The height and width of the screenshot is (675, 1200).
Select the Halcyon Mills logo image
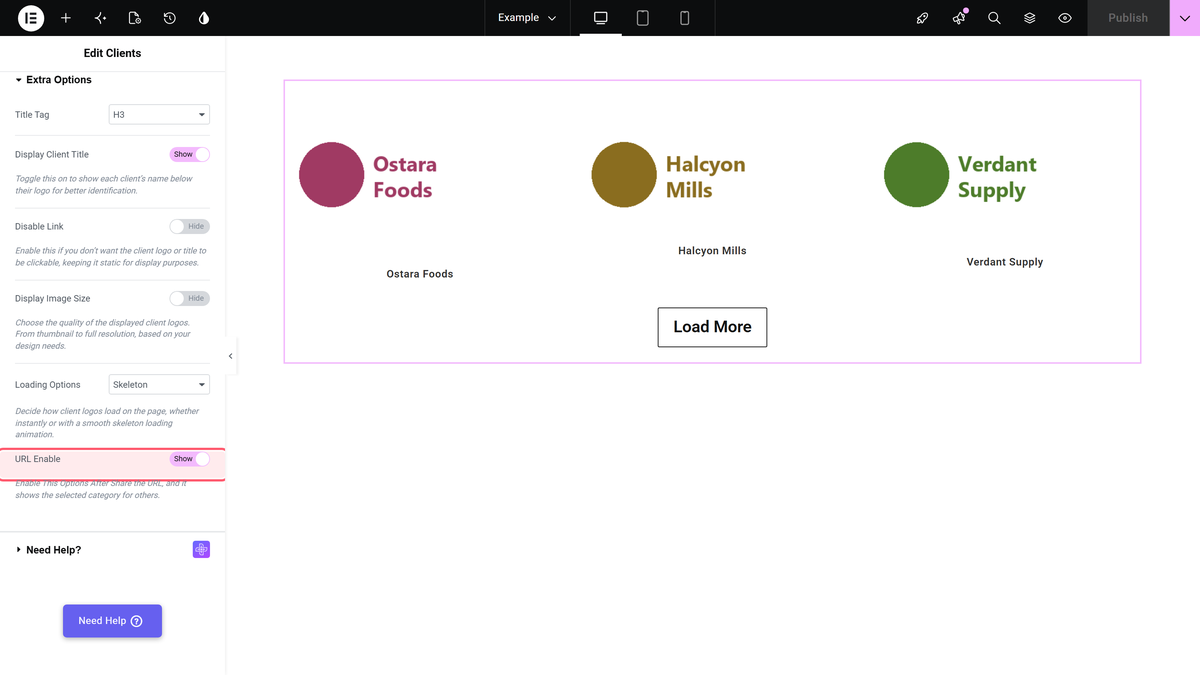pos(669,176)
